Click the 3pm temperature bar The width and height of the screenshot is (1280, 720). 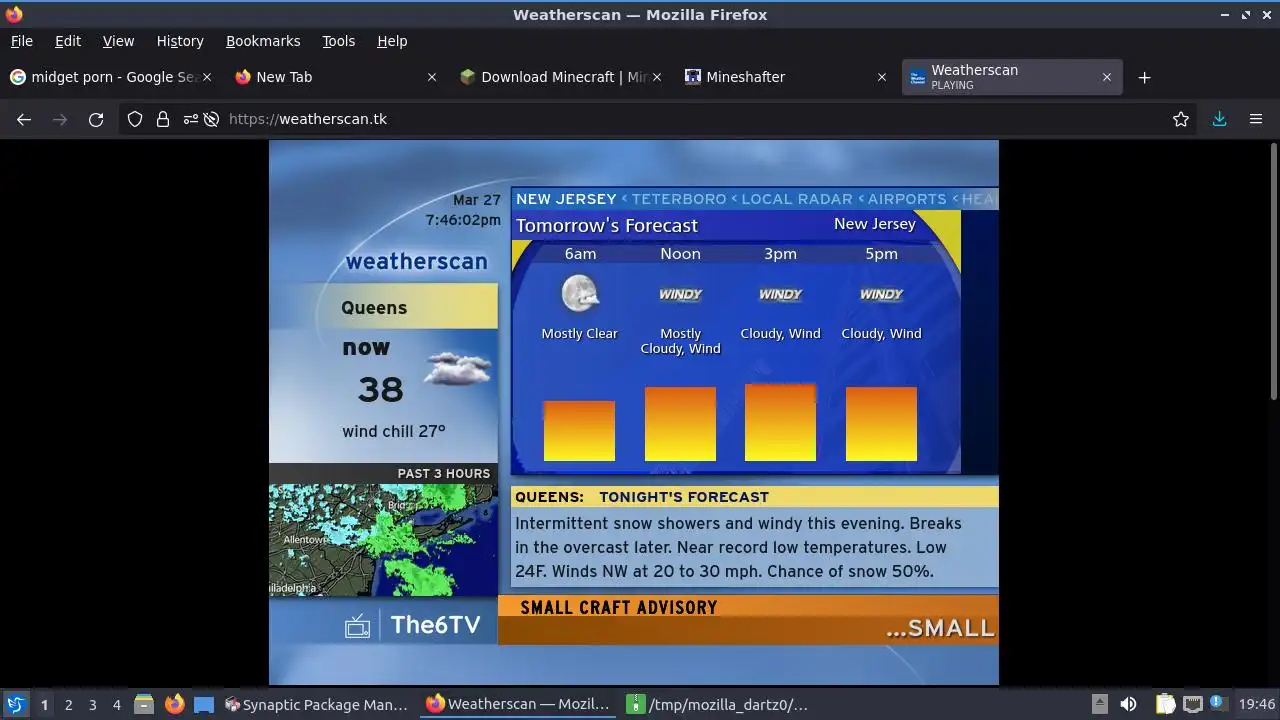pos(780,422)
